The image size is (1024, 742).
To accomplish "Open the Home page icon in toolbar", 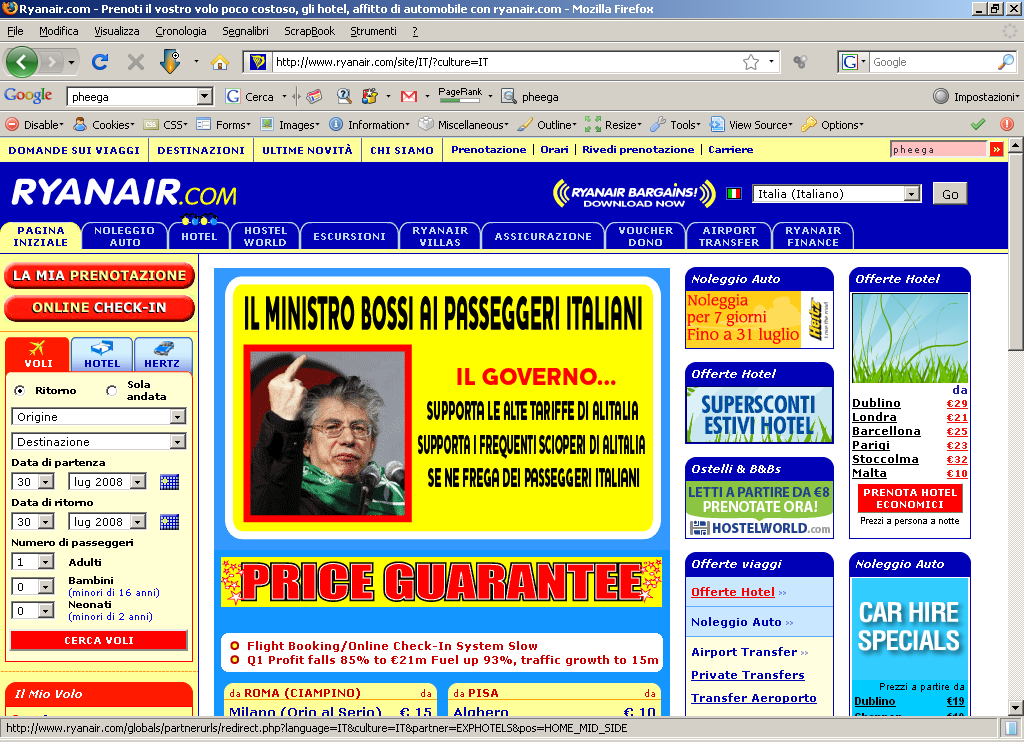I will tap(220, 62).
